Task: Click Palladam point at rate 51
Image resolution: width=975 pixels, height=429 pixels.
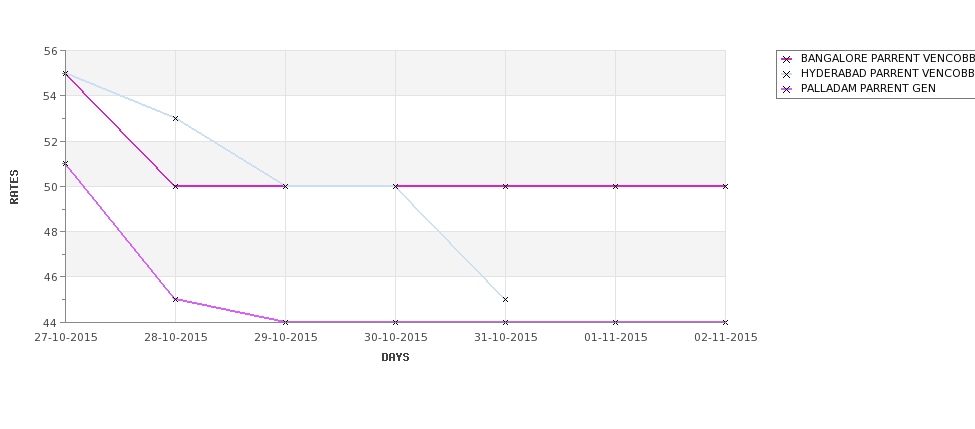Action: pos(65,164)
